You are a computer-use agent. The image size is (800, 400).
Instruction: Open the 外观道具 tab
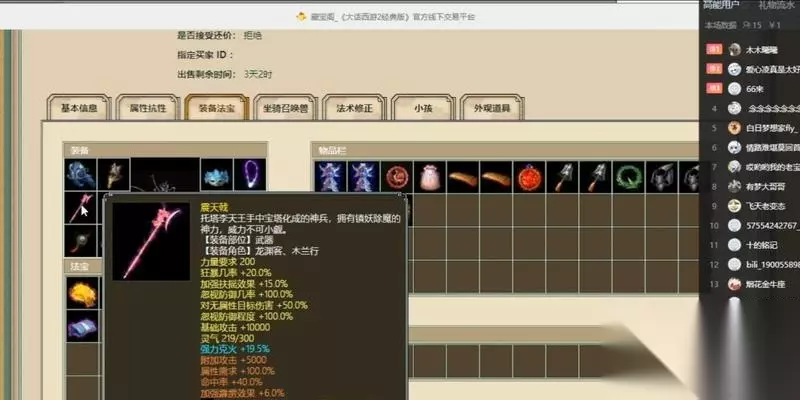point(492,108)
